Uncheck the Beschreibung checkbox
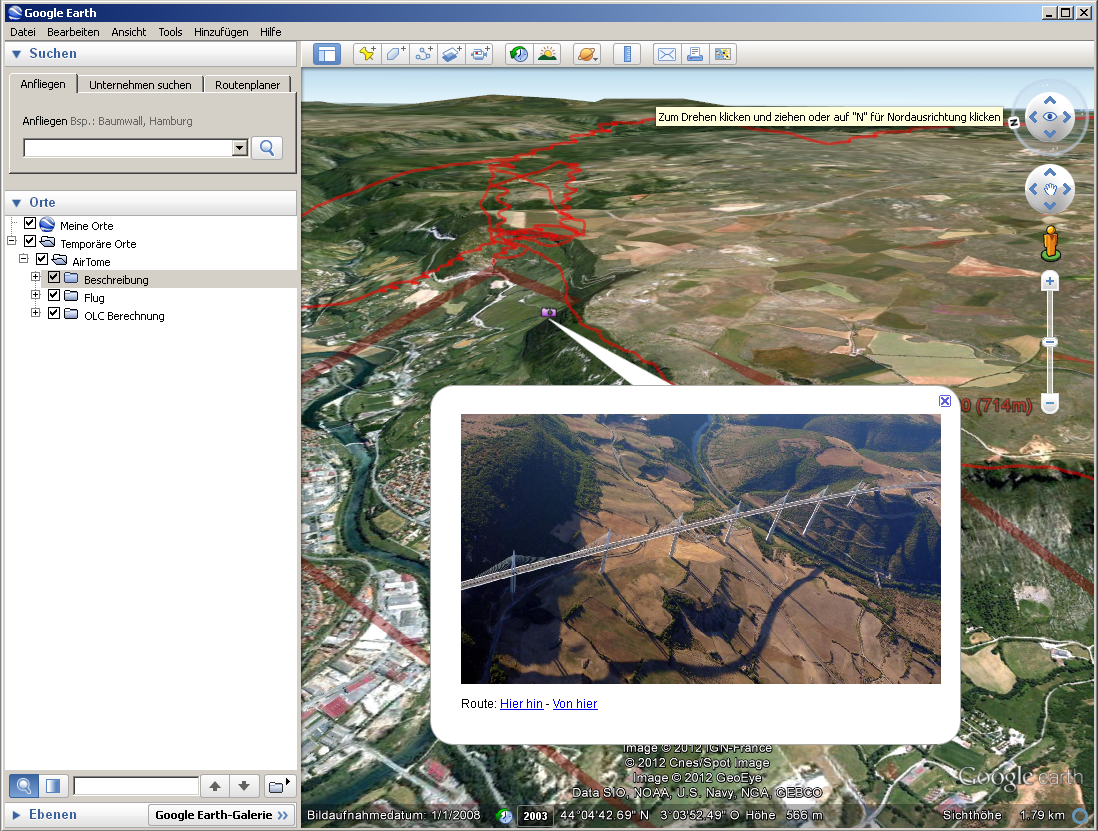This screenshot has height=831, width=1098. coord(54,277)
